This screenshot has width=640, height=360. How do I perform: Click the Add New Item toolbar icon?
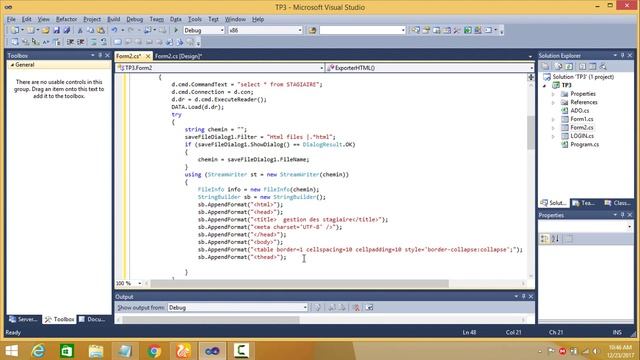click(30, 30)
